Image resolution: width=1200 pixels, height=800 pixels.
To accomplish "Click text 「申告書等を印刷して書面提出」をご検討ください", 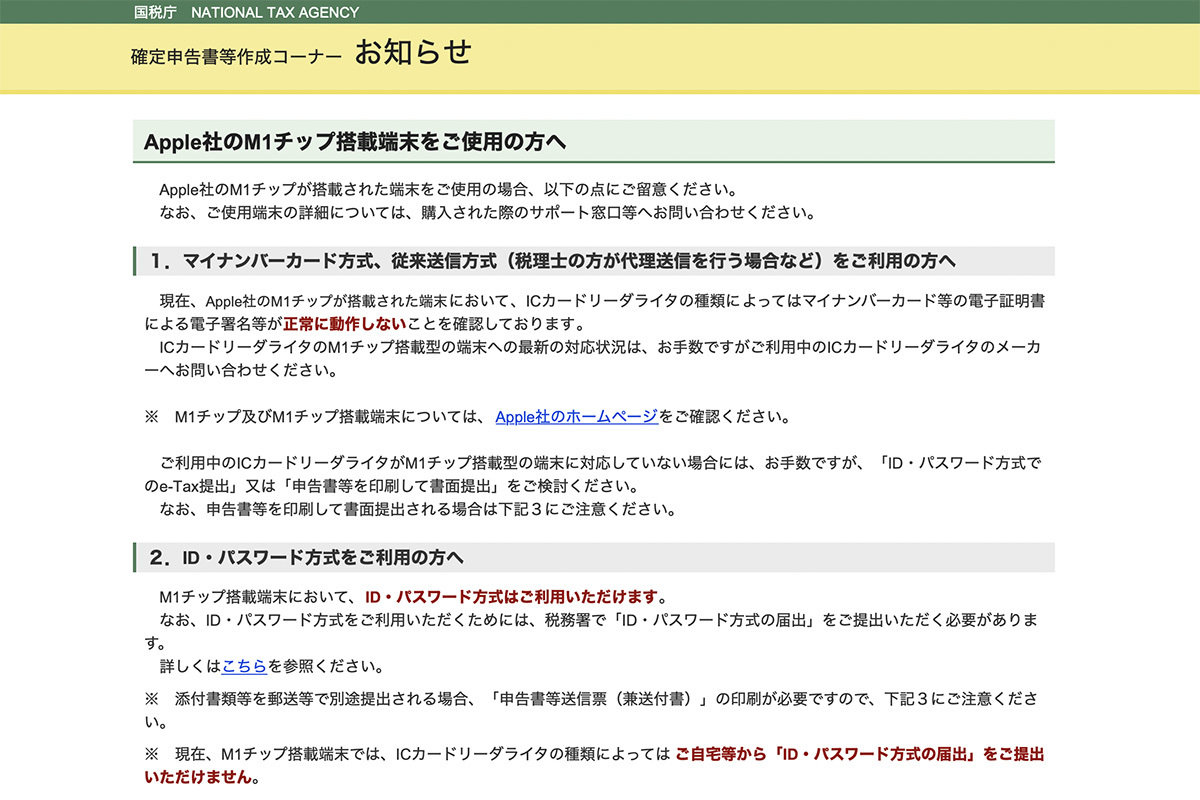I will (461, 486).
